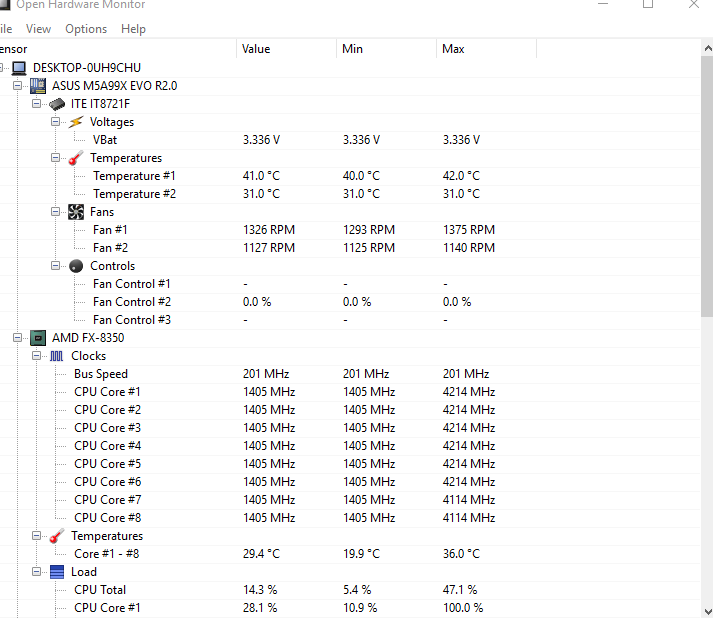Click the vertical scrollbar thumb
The image size is (713, 618).
[x=707, y=186]
